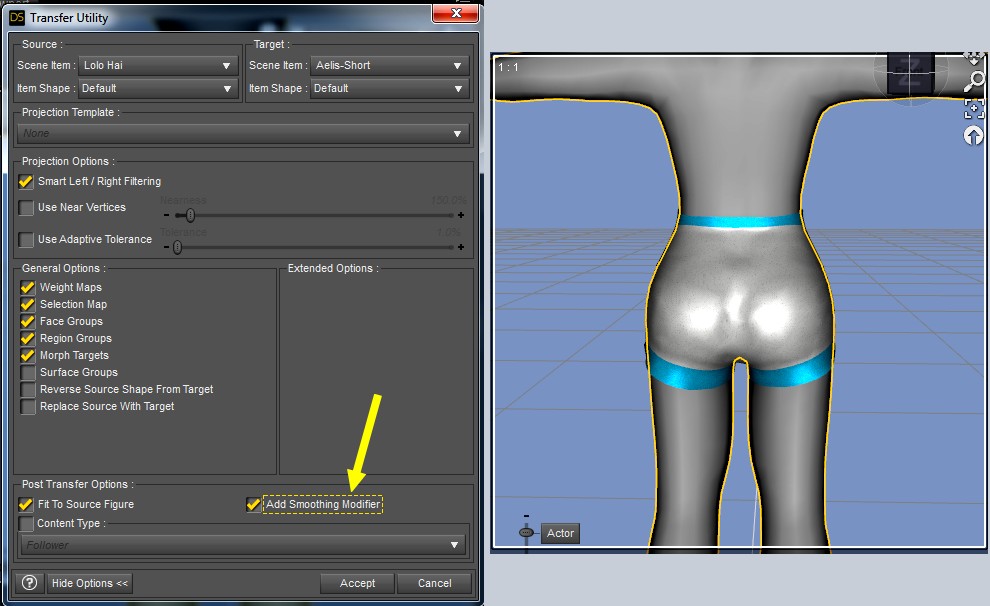The width and height of the screenshot is (990, 606).
Task: Toggle Smart Left / Right Filtering checkbox
Action: (x=26, y=182)
